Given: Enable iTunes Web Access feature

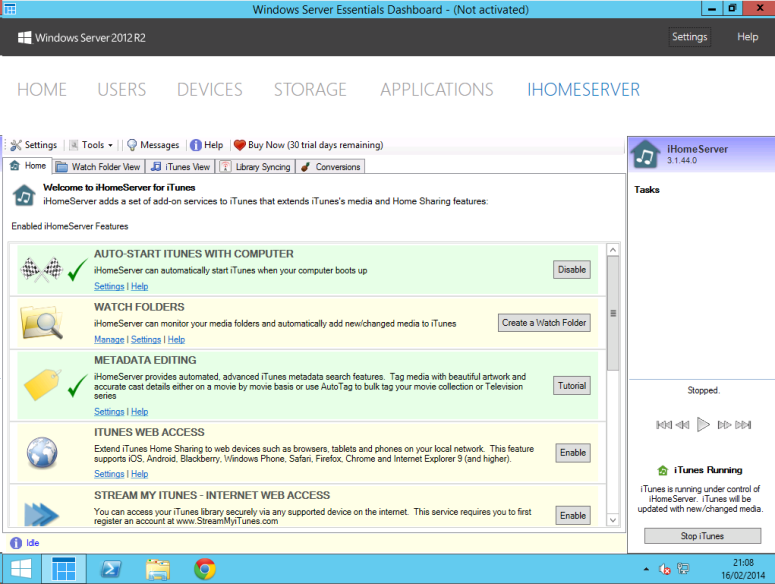Looking at the screenshot, I should (573, 453).
